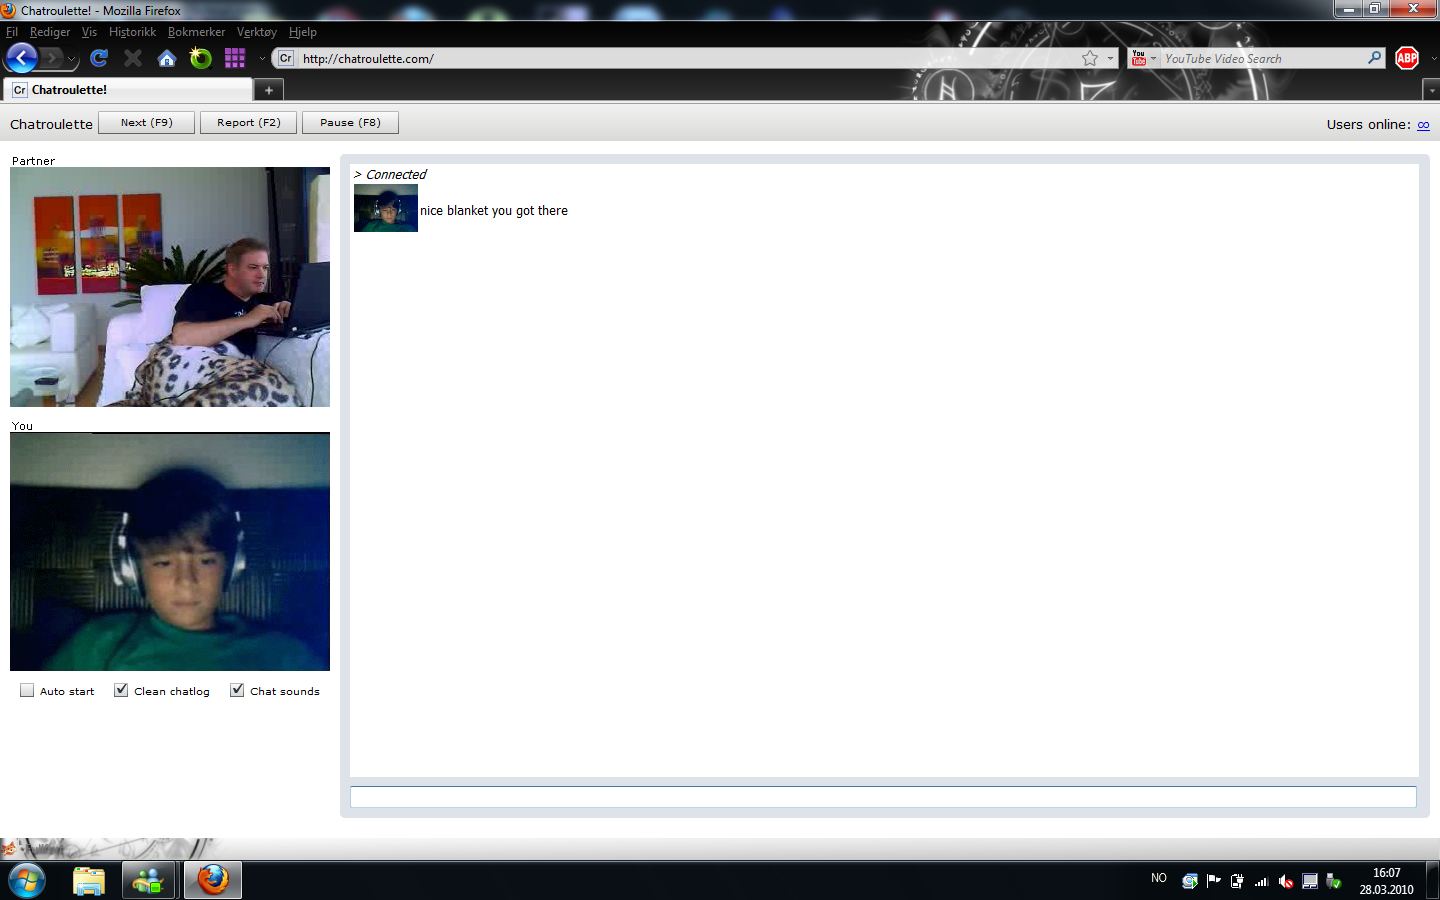Open the Fil menu
Viewport: 1440px width, 900px height.
click(12, 32)
